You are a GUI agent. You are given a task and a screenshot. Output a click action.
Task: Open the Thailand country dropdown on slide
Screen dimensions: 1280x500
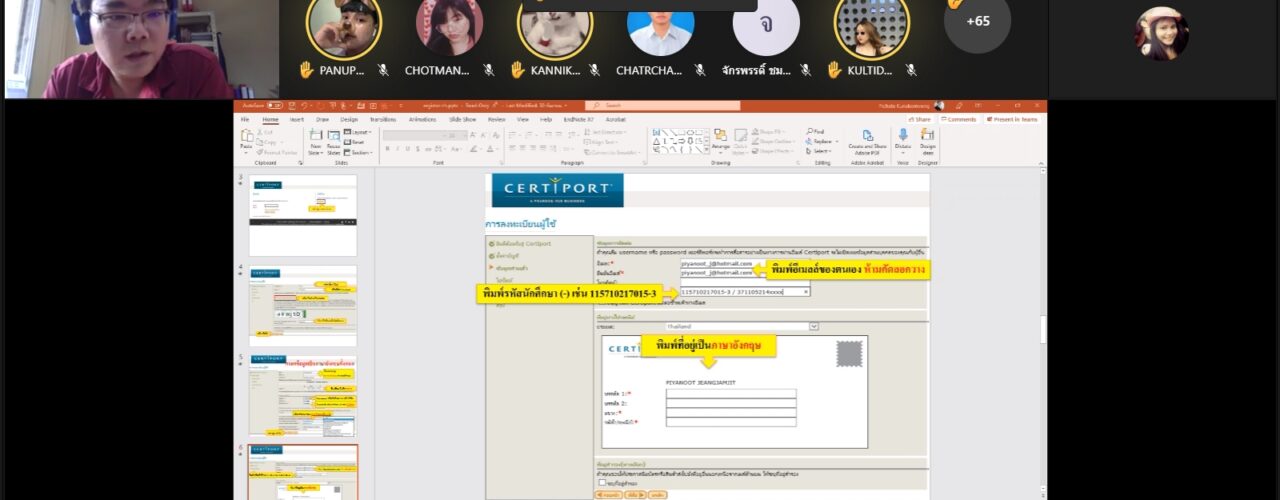coord(813,326)
